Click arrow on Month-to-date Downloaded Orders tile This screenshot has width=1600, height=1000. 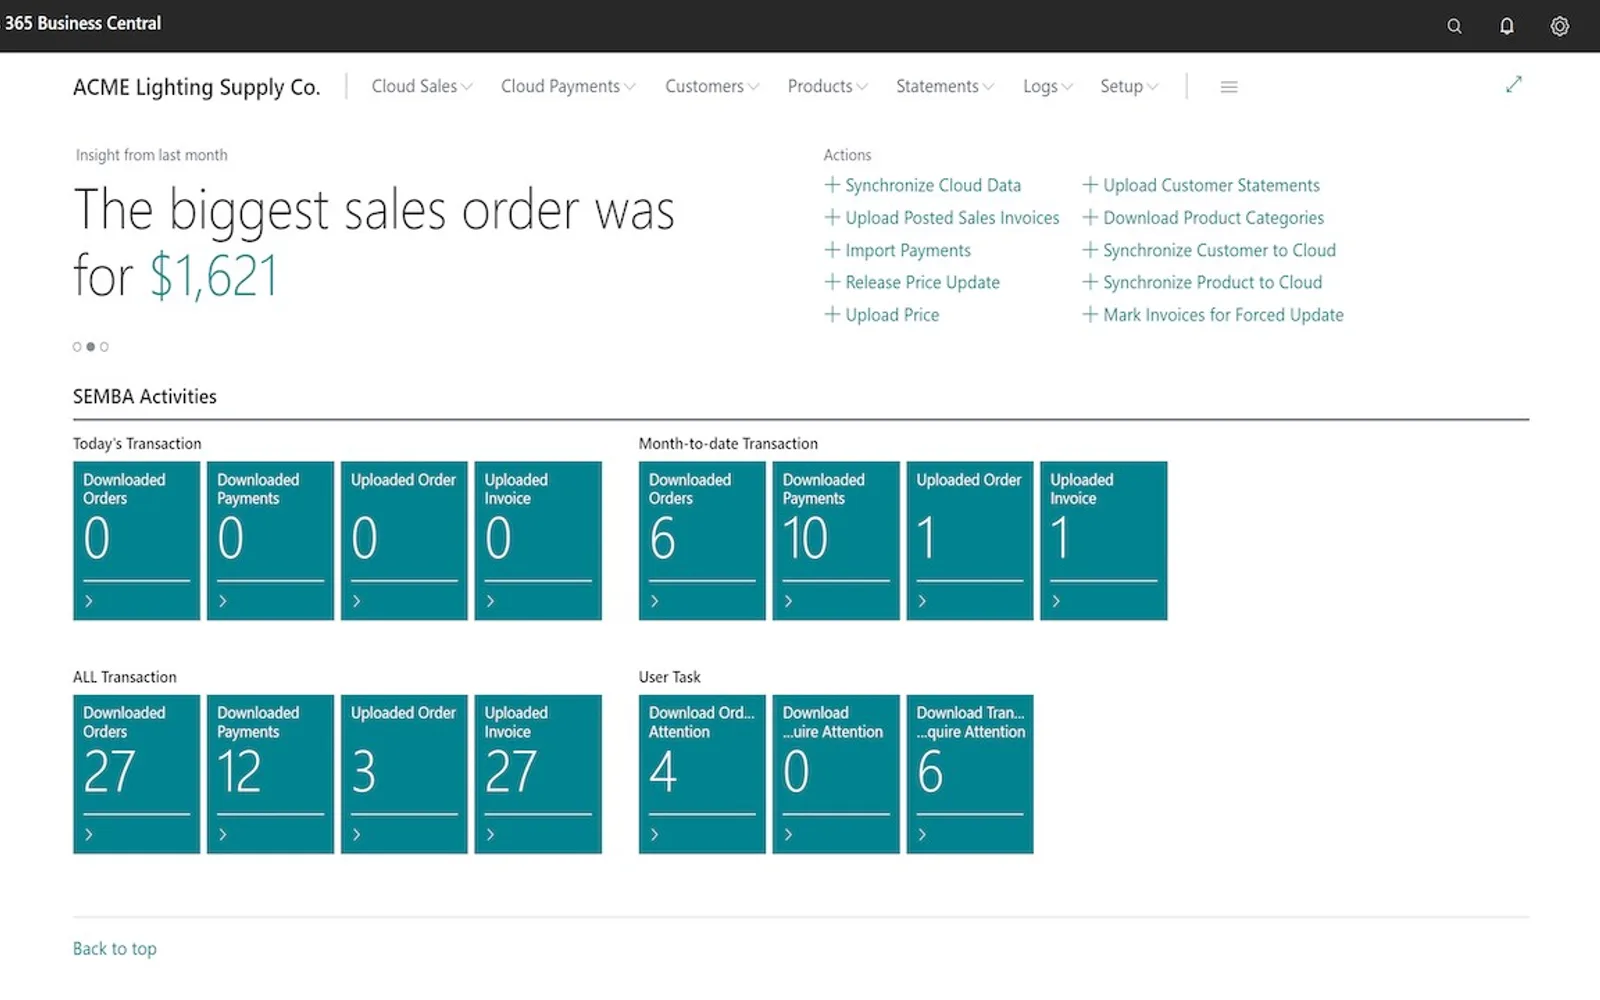pyautogui.click(x=655, y=601)
